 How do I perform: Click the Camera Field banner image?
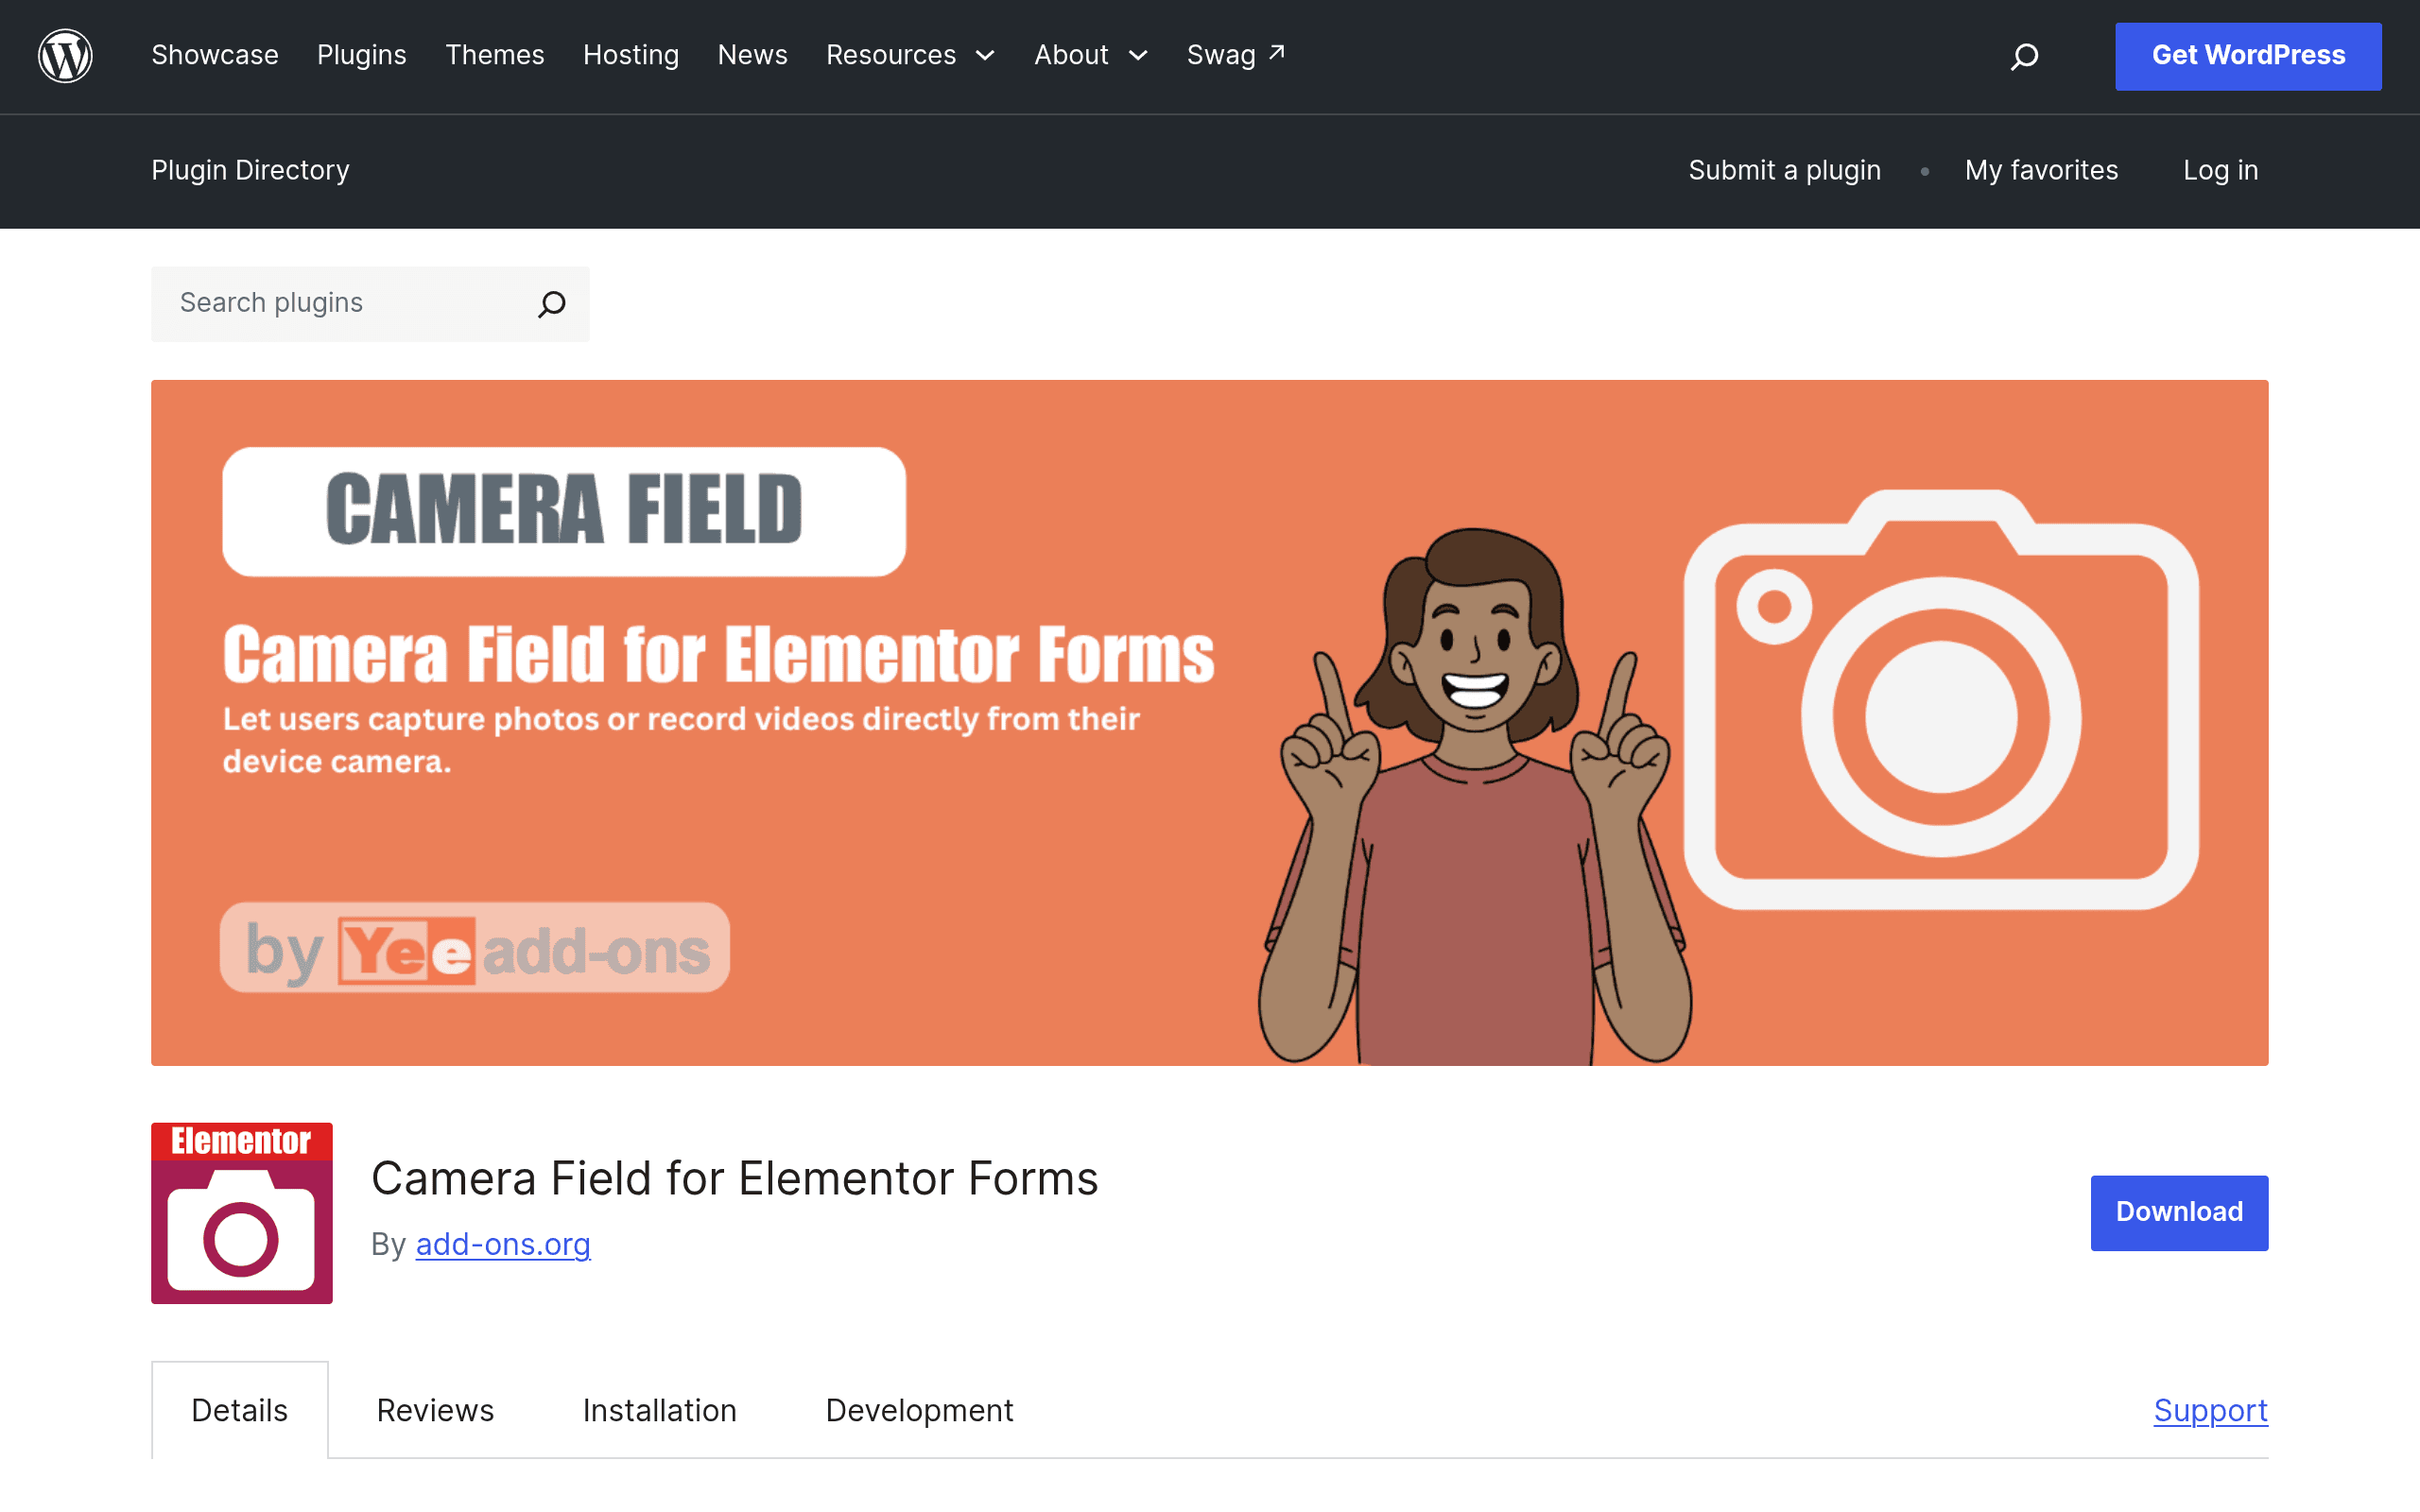point(1210,723)
